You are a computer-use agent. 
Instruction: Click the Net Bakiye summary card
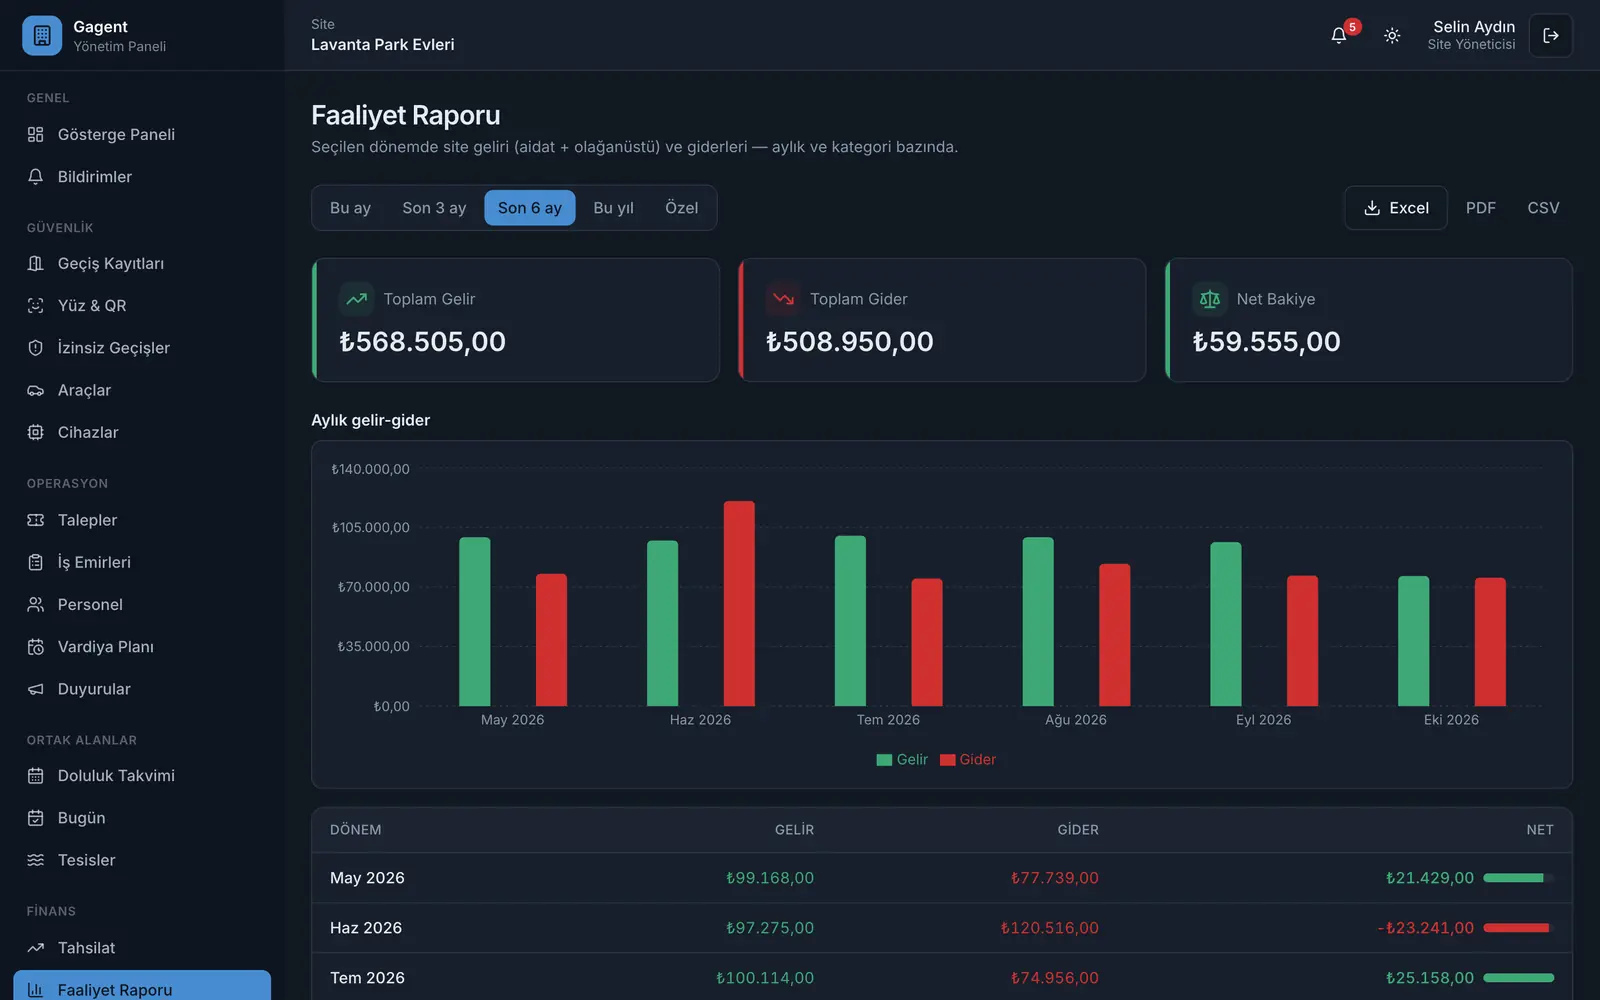(1369, 320)
